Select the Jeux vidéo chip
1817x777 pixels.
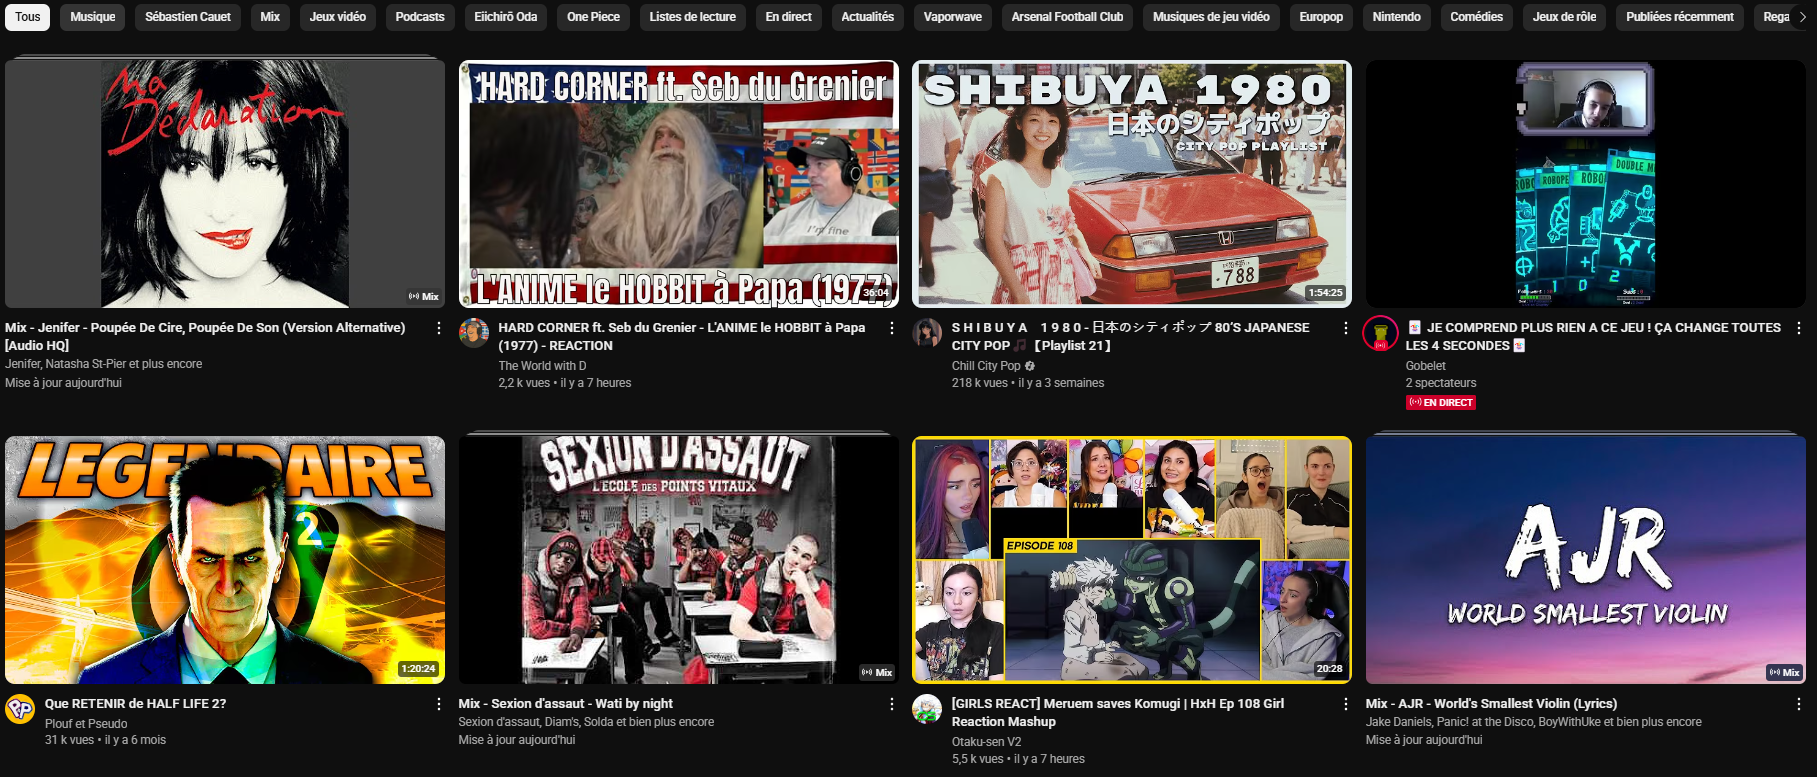pos(338,17)
